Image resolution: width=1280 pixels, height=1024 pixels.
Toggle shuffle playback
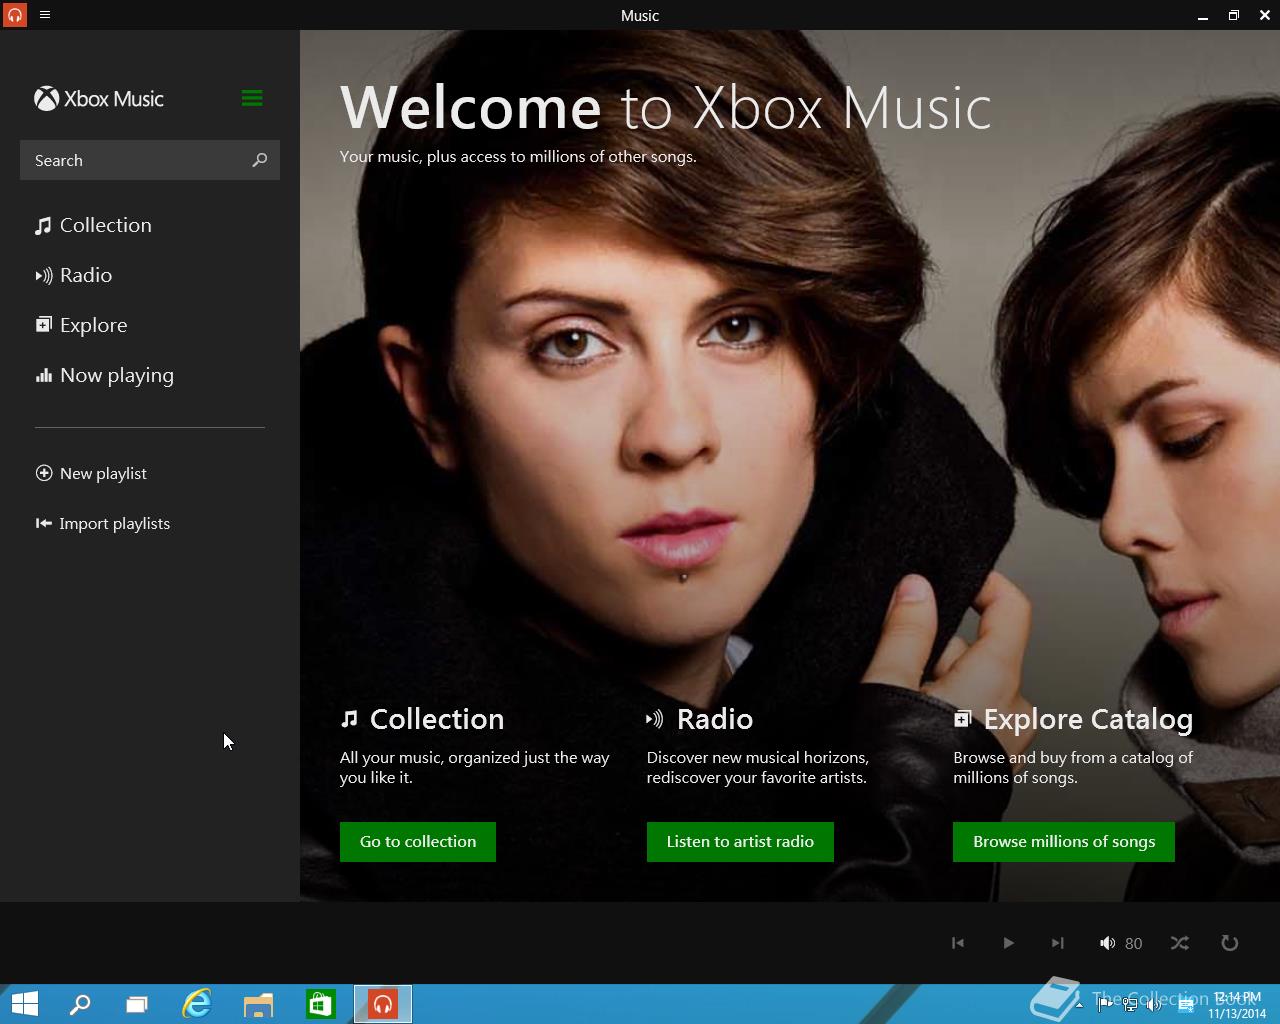[x=1180, y=943]
